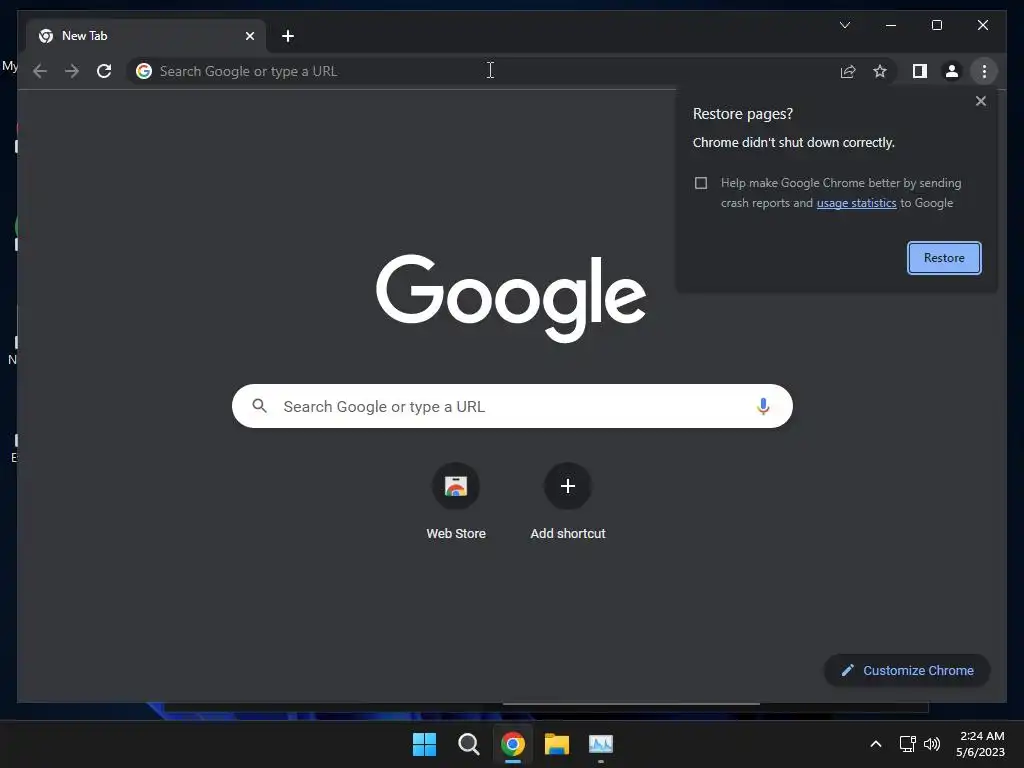Open the clock and date flyout
Image resolution: width=1024 pixels, height=768 pixels.
[980, 744]
